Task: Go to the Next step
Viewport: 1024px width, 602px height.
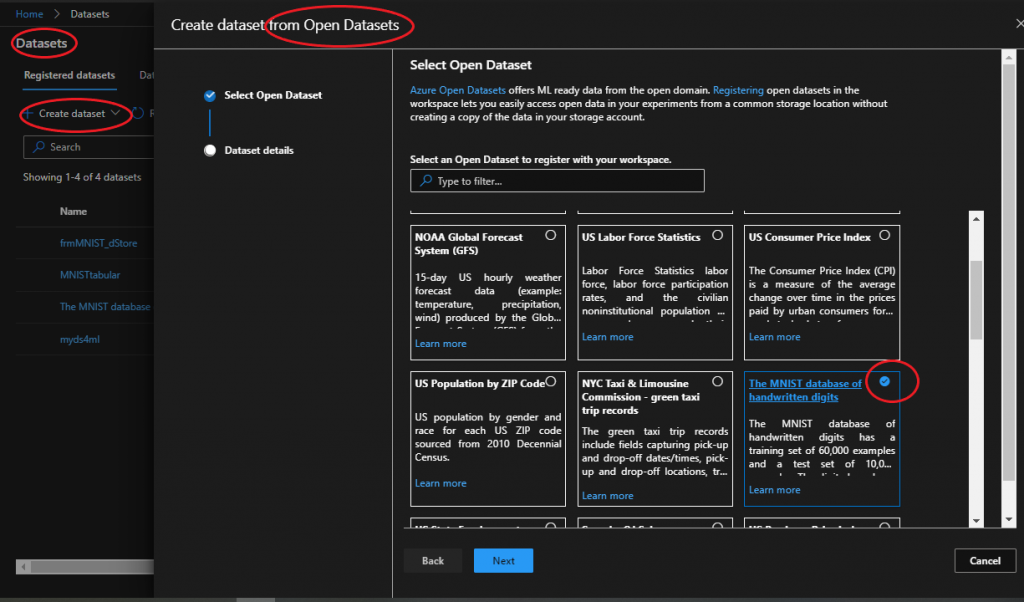Action: coord(504,561)
